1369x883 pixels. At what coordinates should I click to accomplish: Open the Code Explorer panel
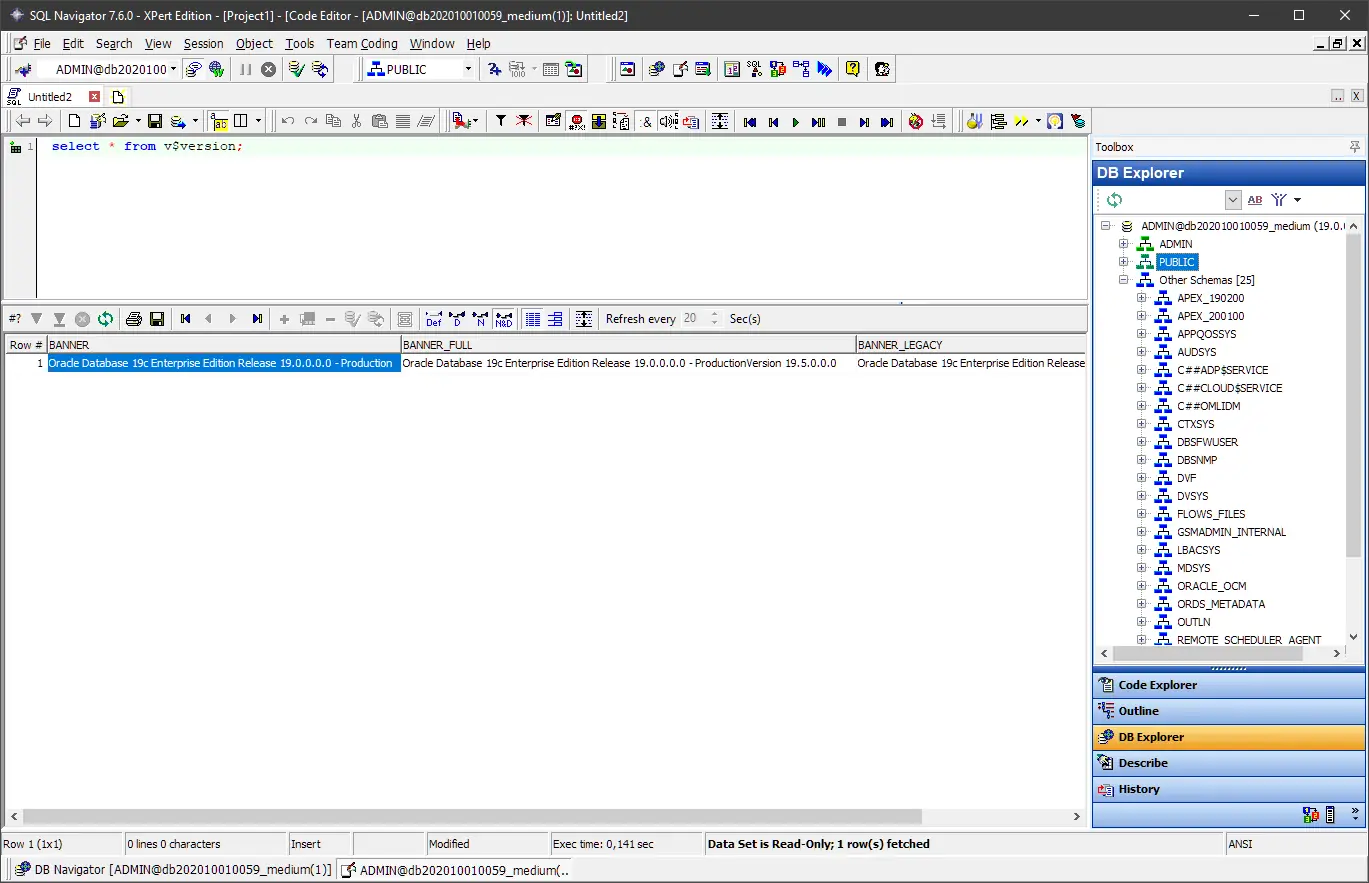(1229, 685)
